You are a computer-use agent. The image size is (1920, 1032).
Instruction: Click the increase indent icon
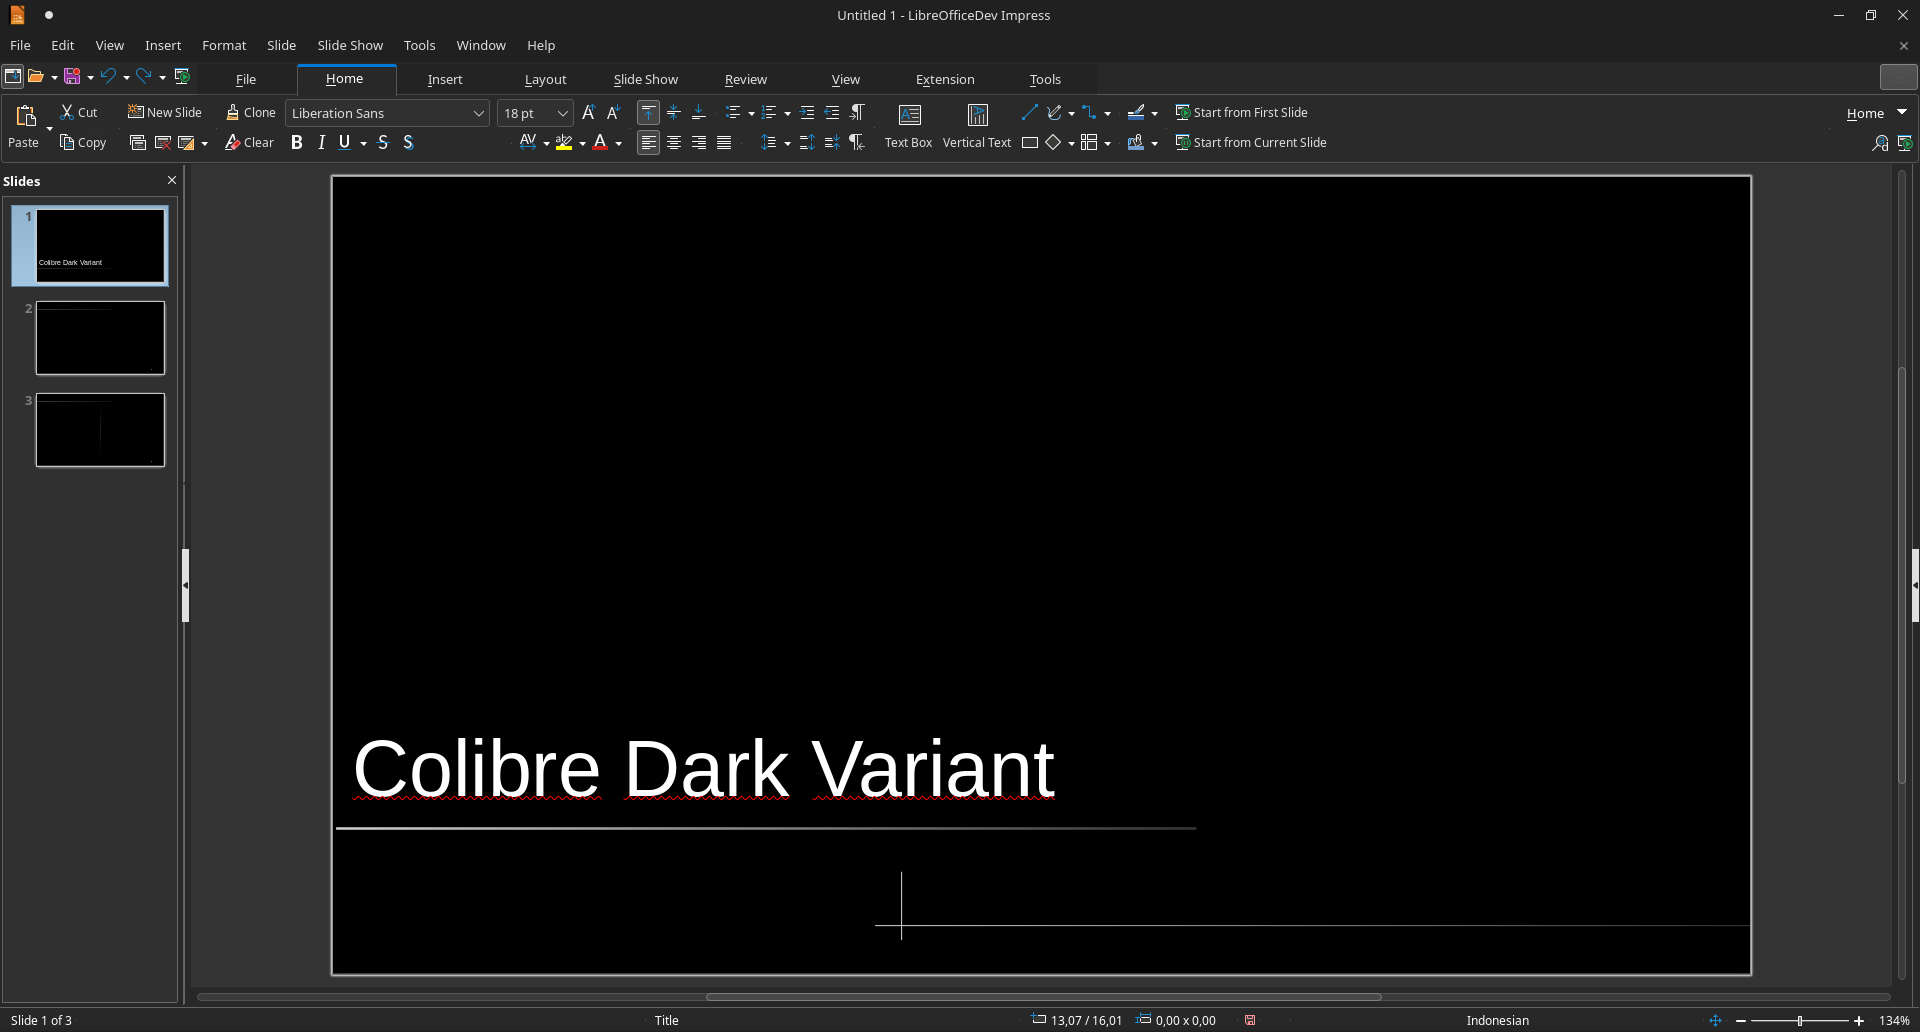coord(807,113)
